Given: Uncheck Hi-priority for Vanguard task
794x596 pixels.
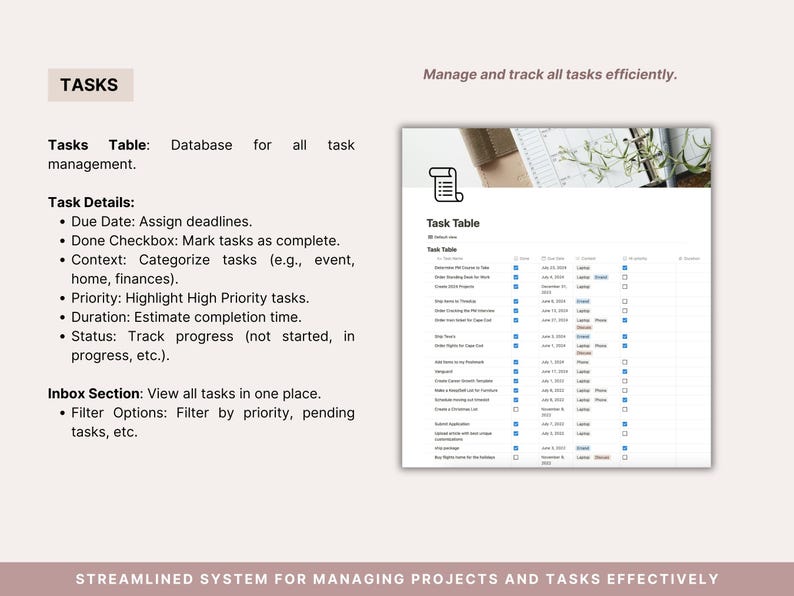Looking at the screenshot, I should click(624, 372).
